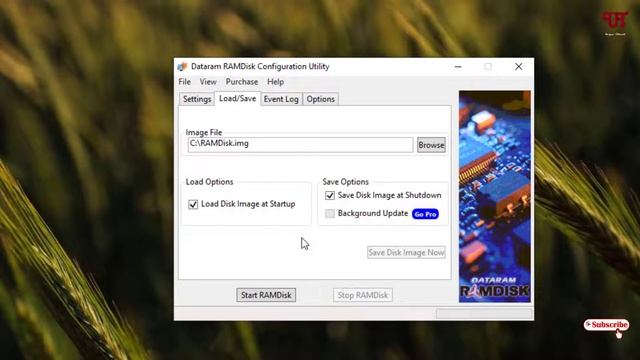Click the Go Pro badge
Viewport: 640px width, 360px height.
coord(425,214)
